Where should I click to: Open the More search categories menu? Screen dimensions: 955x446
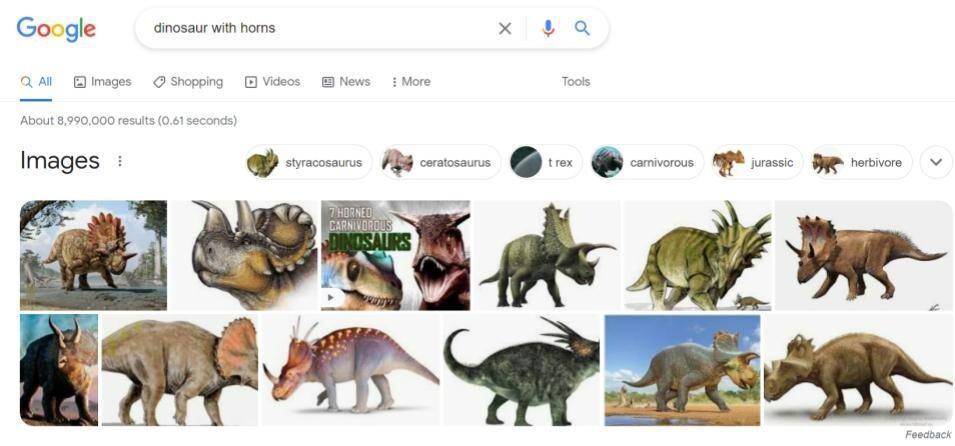(411, 82)
